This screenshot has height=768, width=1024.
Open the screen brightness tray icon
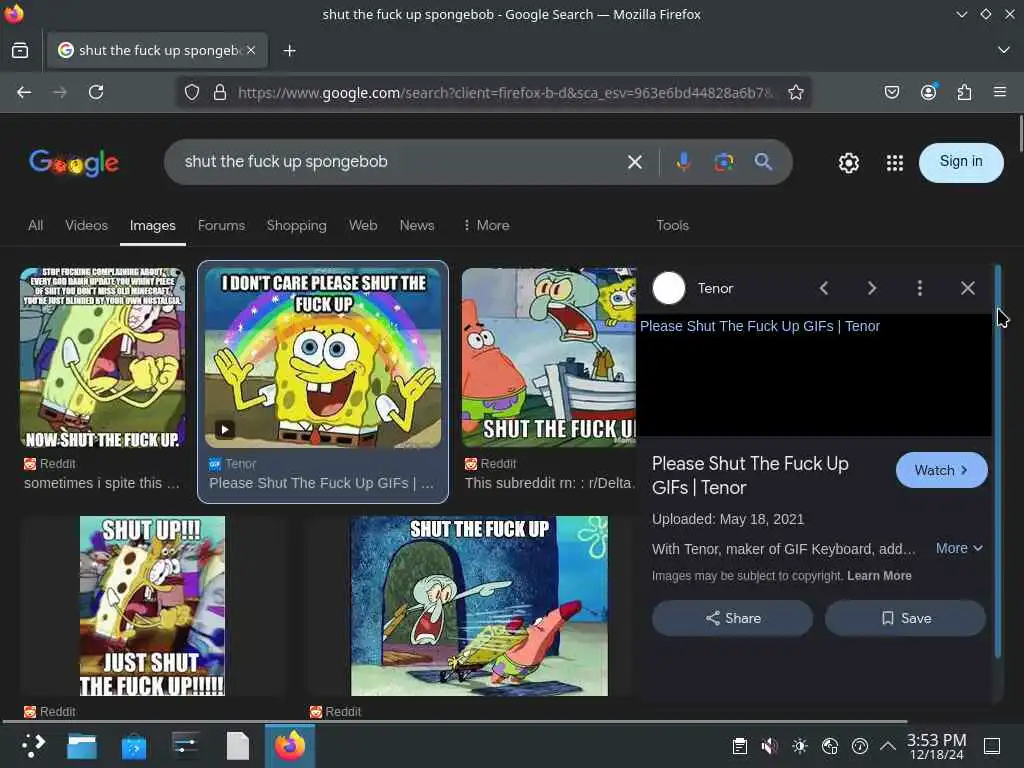(x=799, y=746)
